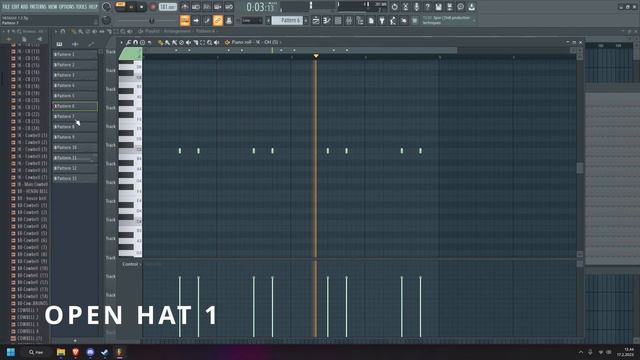The image size is (640, 360).
Task: Open the playlist options menu arrow
Action: 56,31
